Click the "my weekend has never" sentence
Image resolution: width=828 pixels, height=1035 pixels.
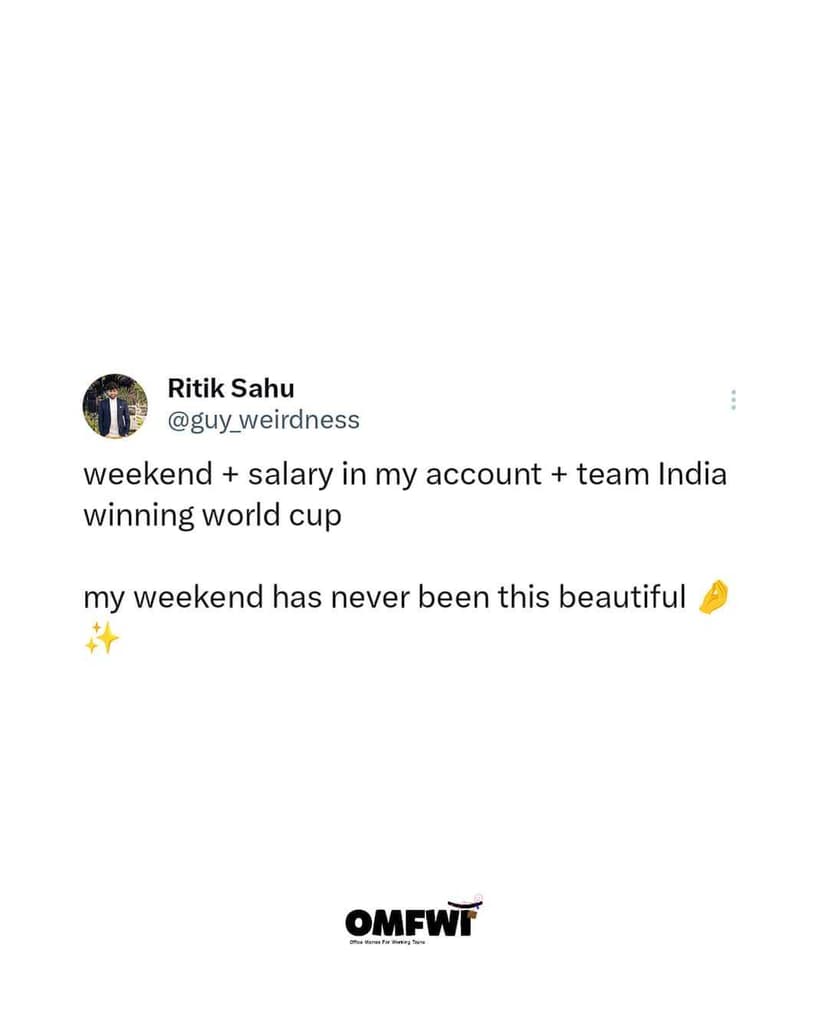click(x=385, y=597)
